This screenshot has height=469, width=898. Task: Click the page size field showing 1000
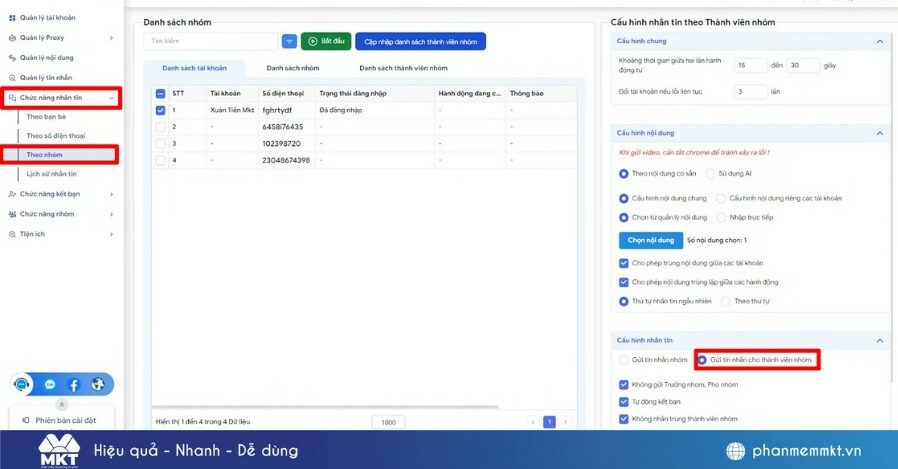(x=388, y=422)
